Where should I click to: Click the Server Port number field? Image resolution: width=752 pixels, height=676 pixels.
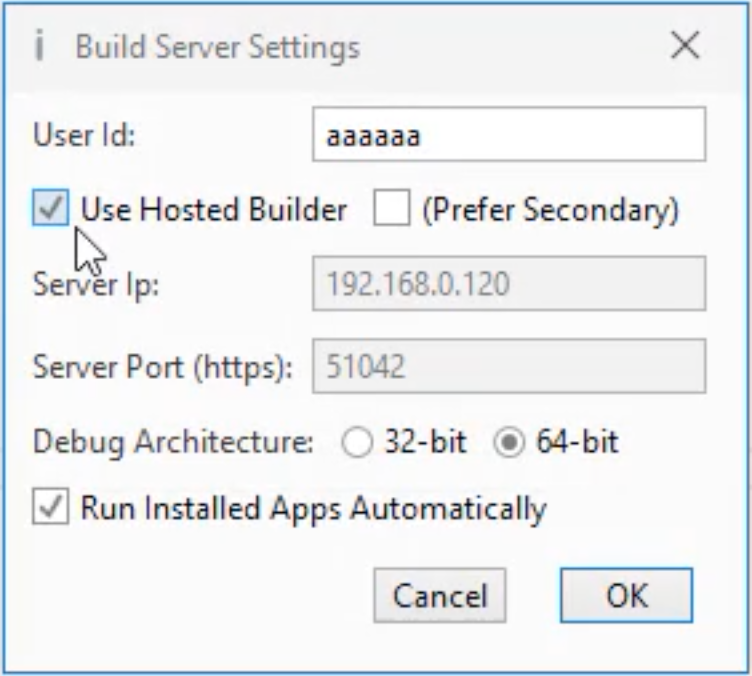pos(509,366)
